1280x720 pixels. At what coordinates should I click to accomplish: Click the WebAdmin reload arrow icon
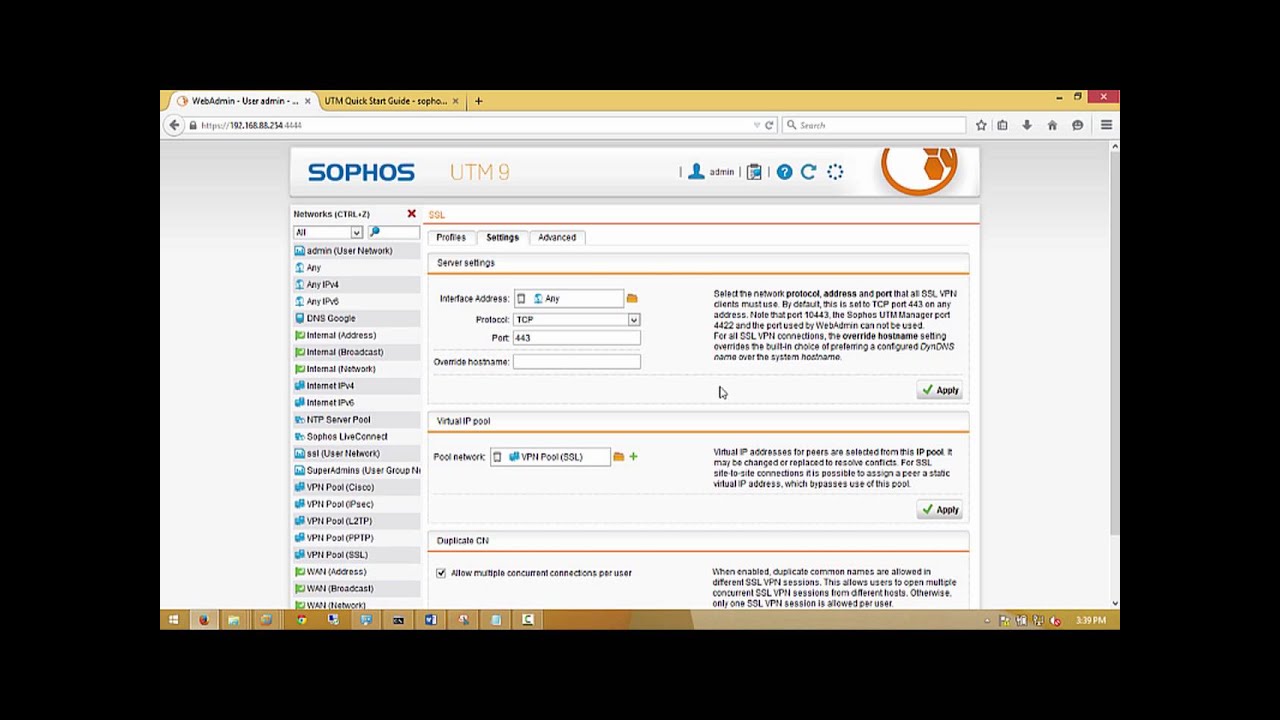809,172
